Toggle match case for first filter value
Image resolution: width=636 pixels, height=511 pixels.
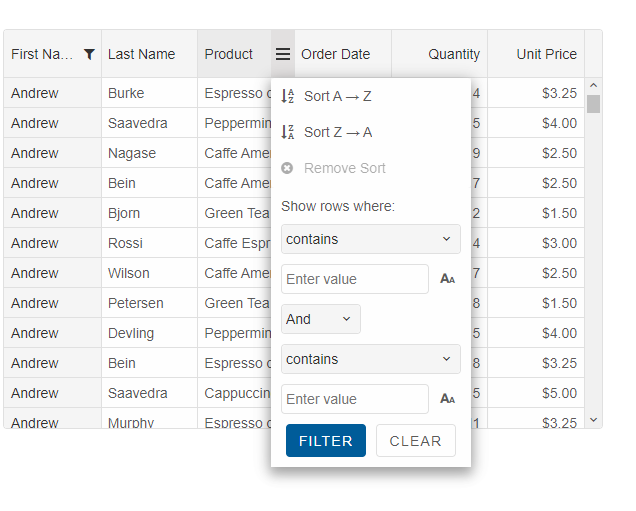click(x=447, y=279)
